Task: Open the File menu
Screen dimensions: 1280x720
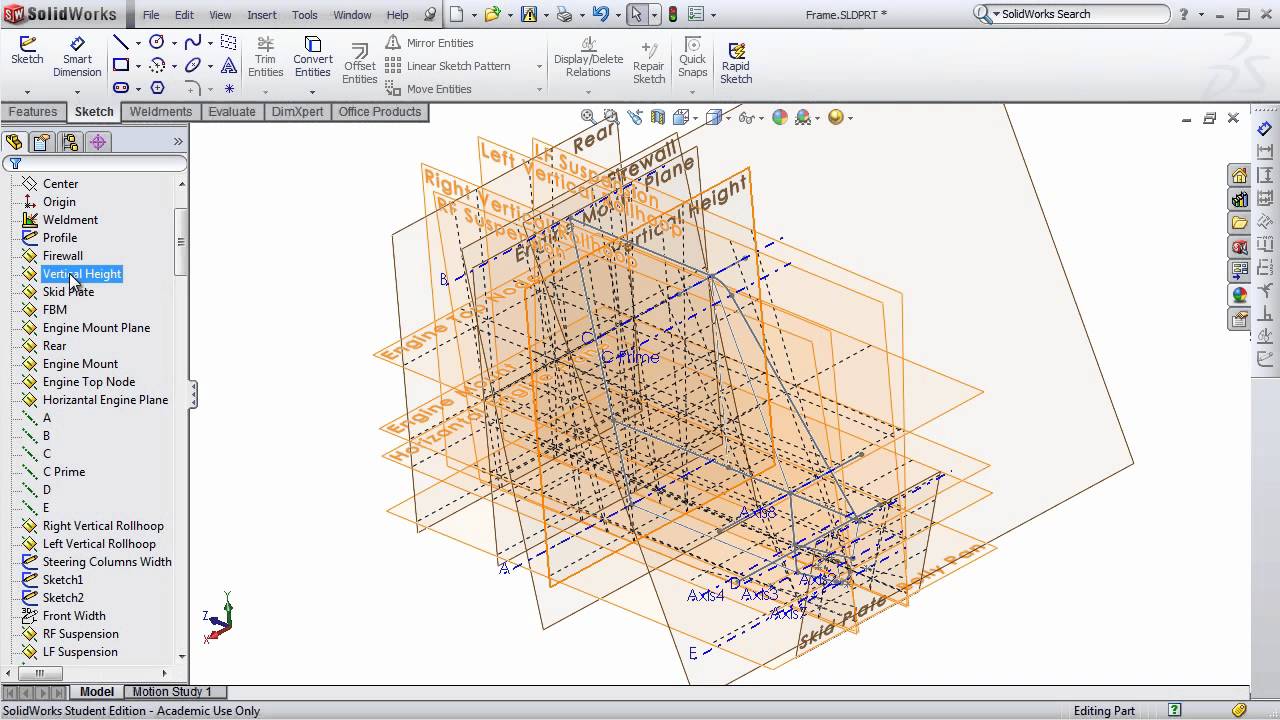Action: click(x=151, y=15)
